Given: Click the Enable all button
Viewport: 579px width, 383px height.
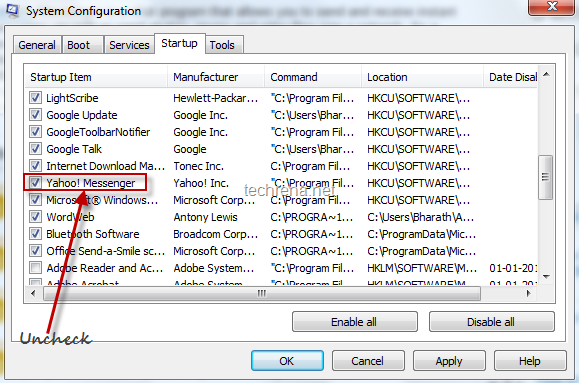Looking at the screenshot, I should (354, 322).
